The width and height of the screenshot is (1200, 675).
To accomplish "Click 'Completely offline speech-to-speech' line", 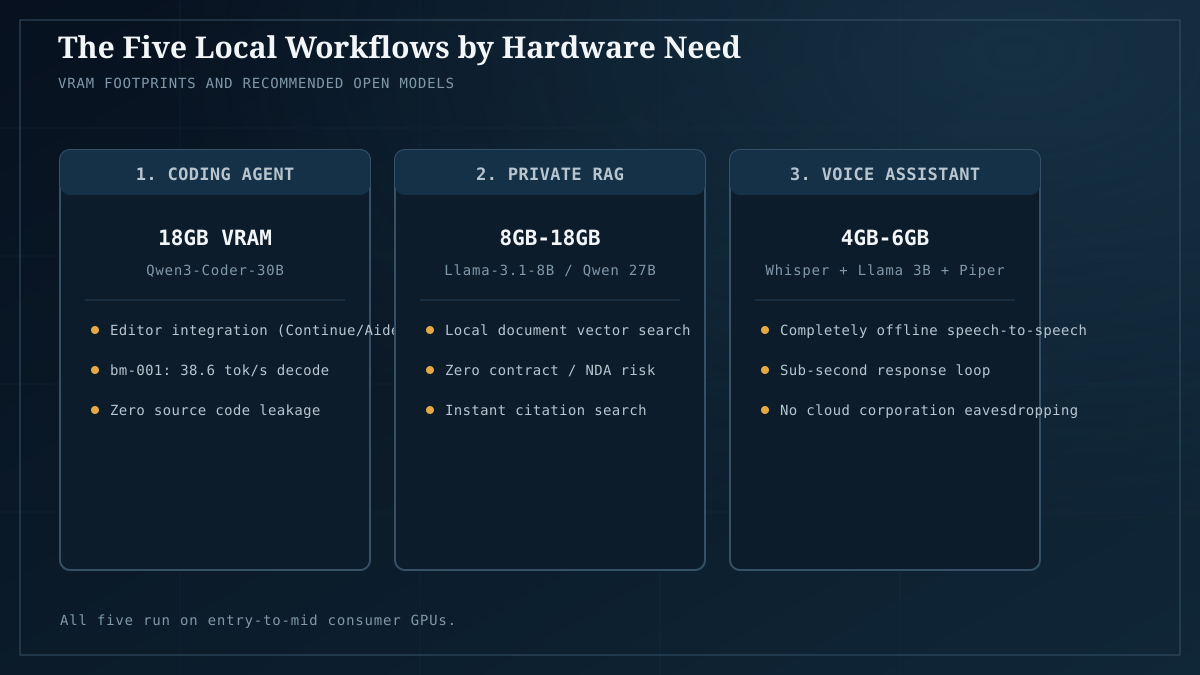I will pos(933,330).
